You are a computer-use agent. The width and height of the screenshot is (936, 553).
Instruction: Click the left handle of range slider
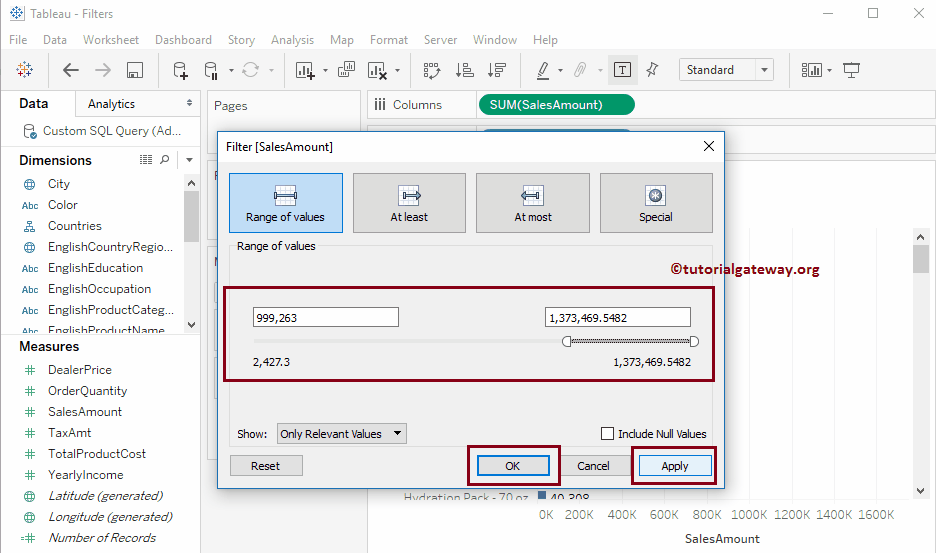[567, 341]
